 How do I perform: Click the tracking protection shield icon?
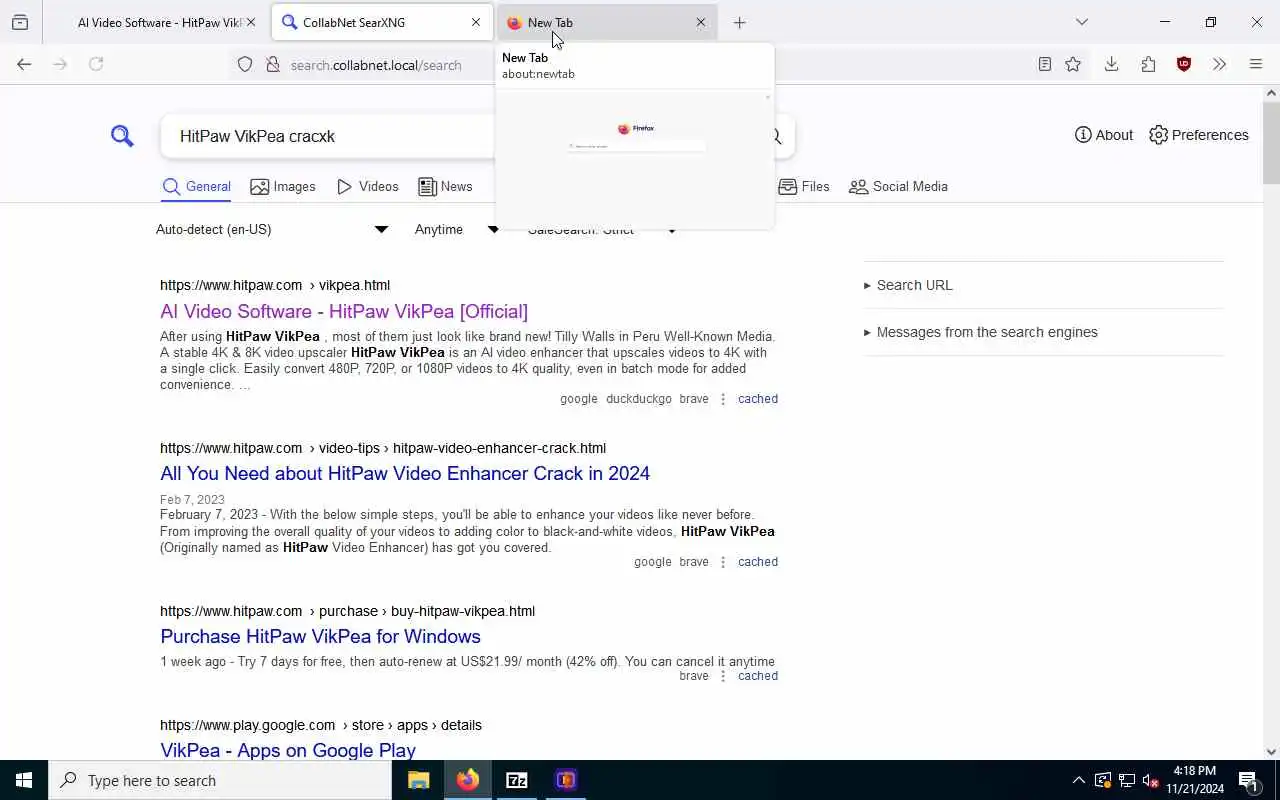pos(245,65)
